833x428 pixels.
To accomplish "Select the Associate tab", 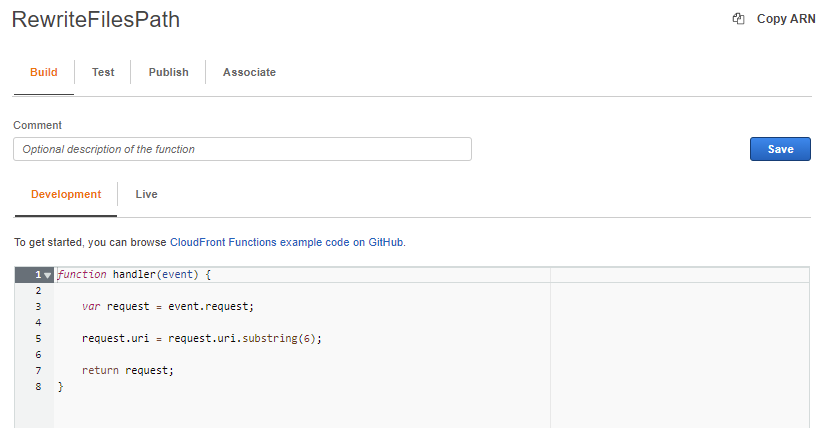I will (x=249, y=72).
